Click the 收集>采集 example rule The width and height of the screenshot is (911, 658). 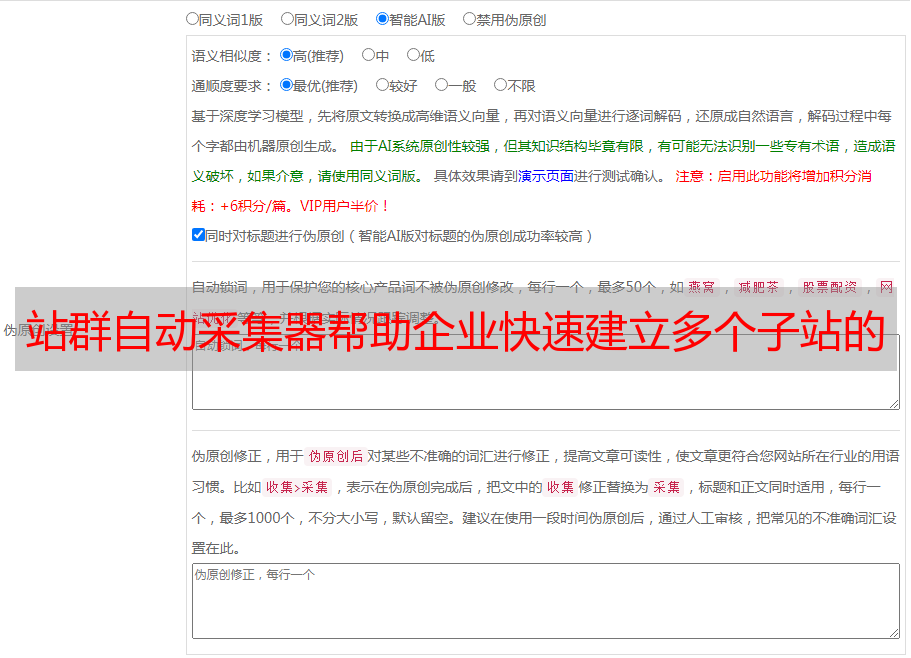pyautogui.click(x=297, y=487)
